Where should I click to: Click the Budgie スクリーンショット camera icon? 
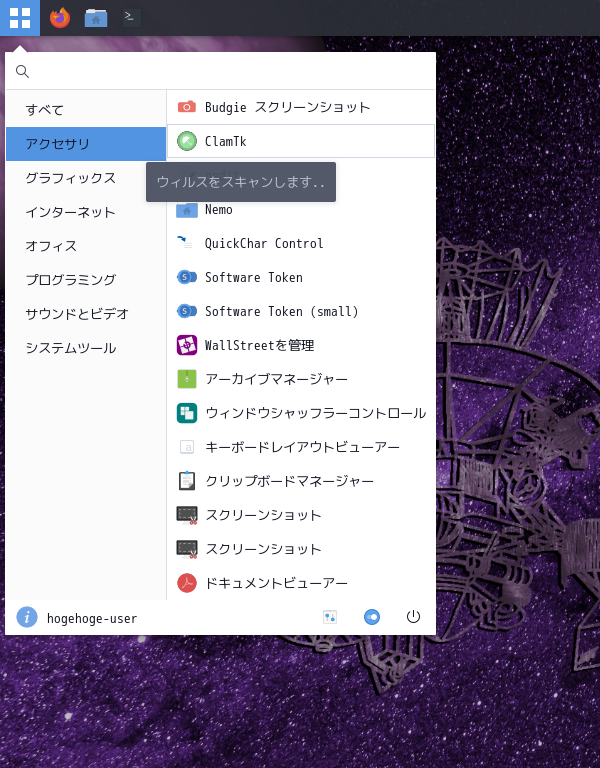tap(187, 107)
